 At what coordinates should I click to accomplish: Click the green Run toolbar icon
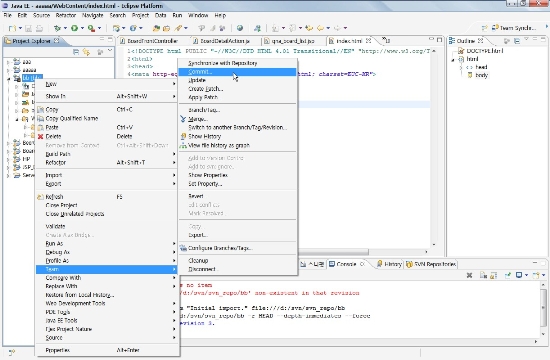point(74,28)
